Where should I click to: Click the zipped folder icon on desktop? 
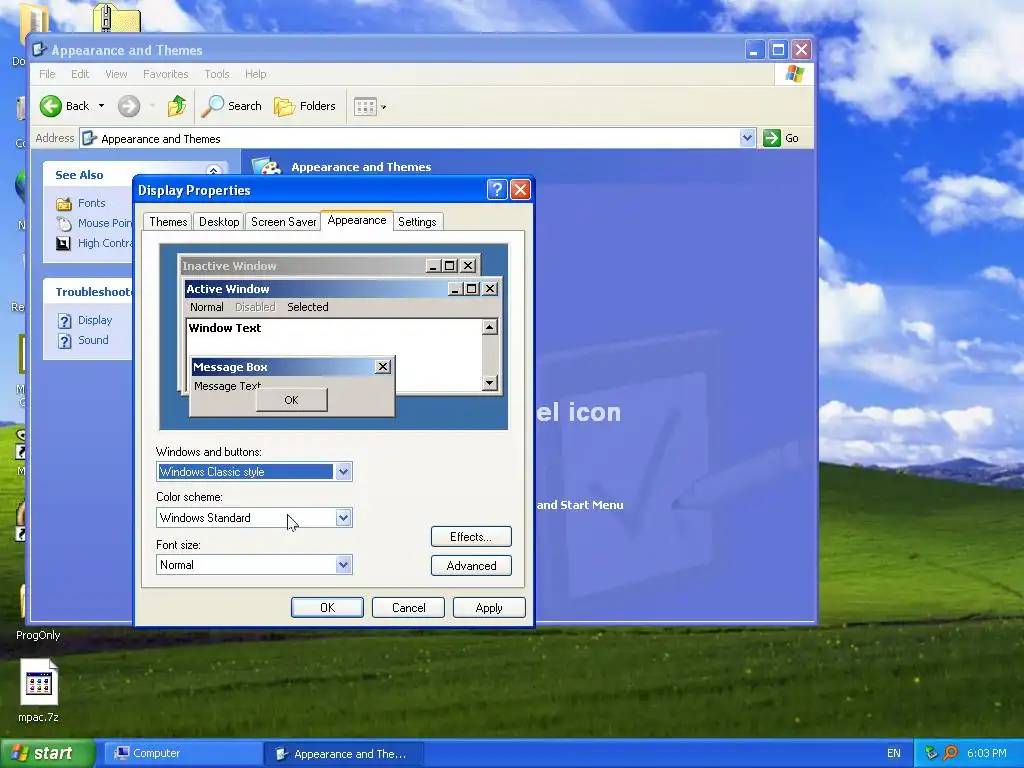click(116, 17)
